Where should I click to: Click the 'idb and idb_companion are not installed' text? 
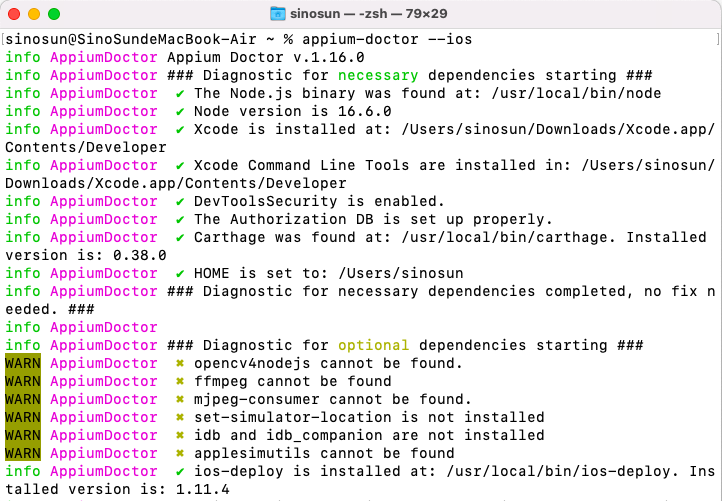click(x=369, y=435)
